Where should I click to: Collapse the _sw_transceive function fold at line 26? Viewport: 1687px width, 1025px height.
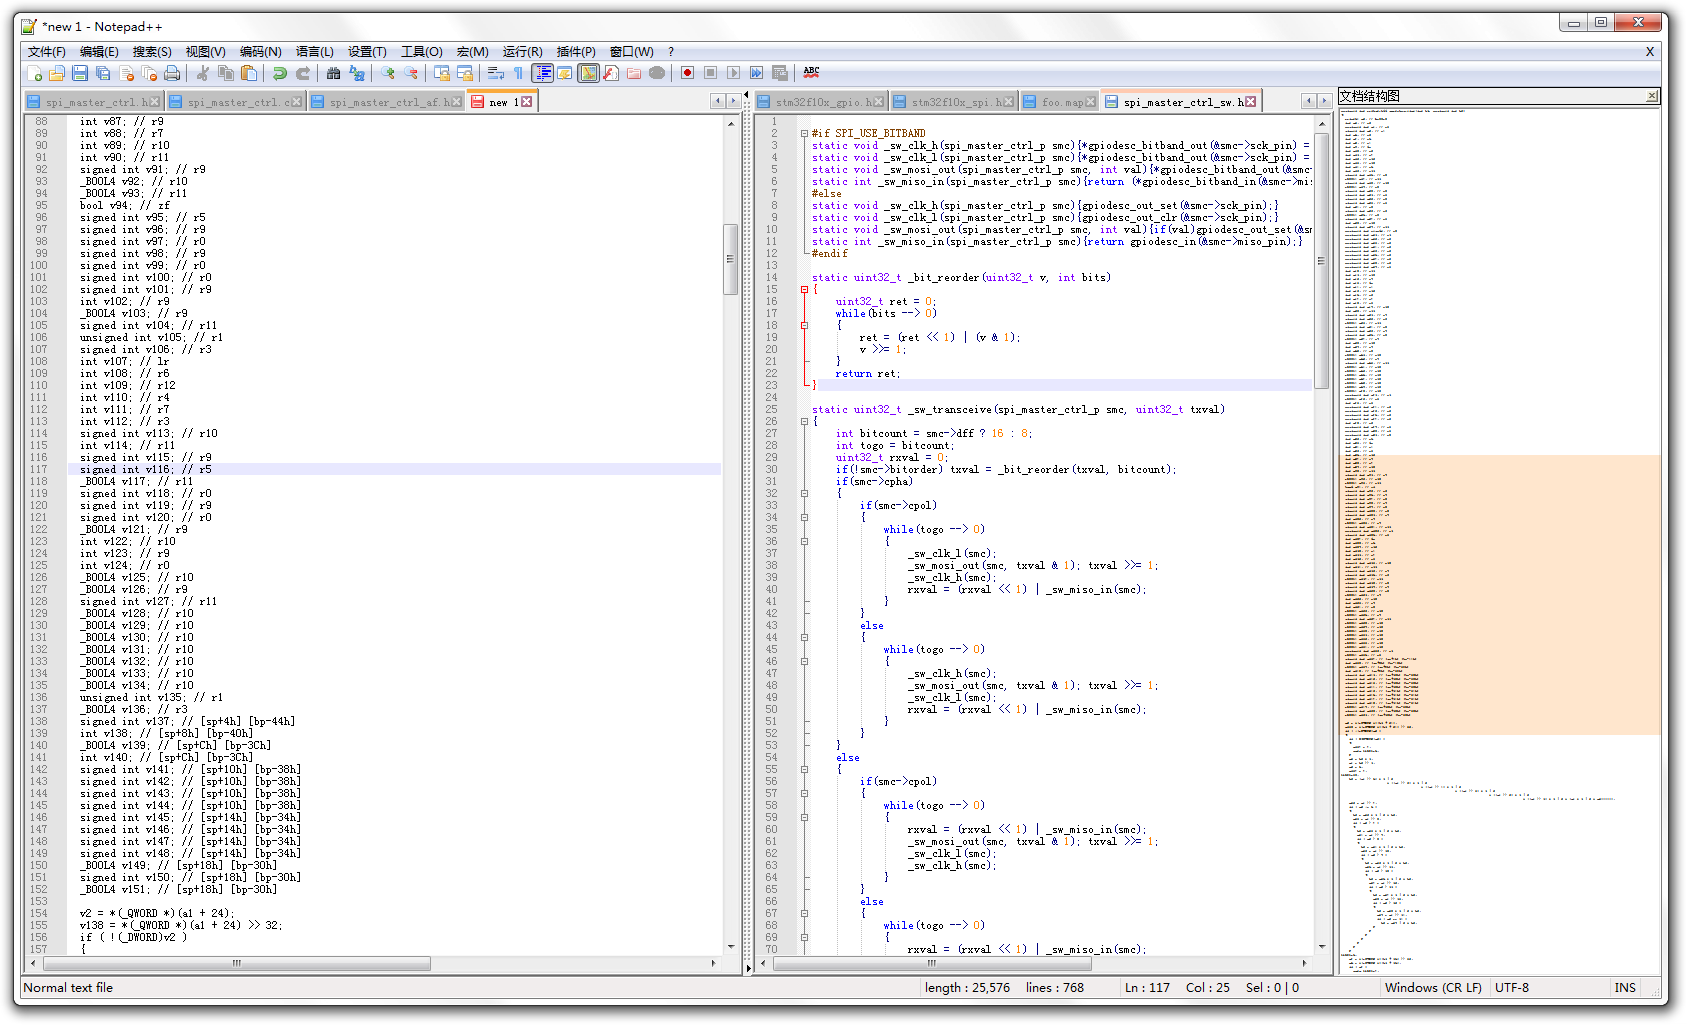coord(804,421)
